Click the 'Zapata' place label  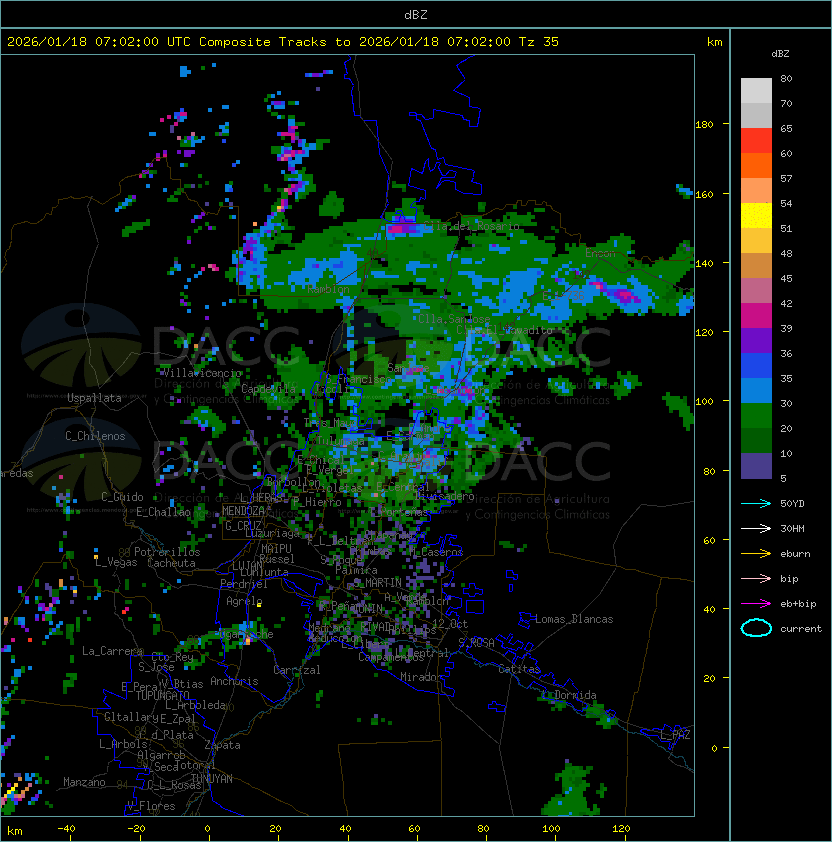[222, 745]
